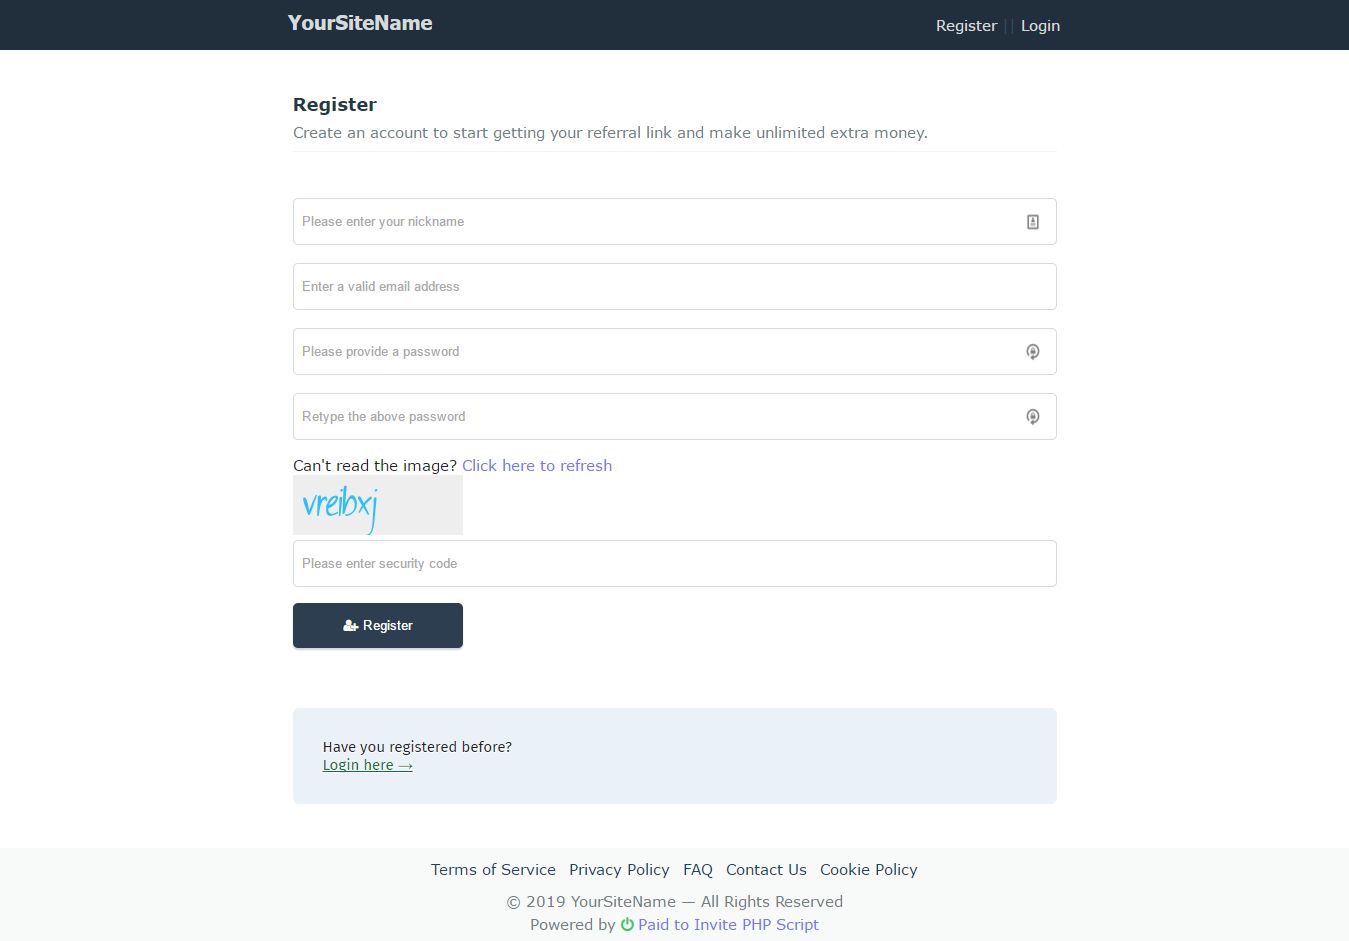Click the captcha security code image
1349x941 pixels.
click(x=377, y=505)
